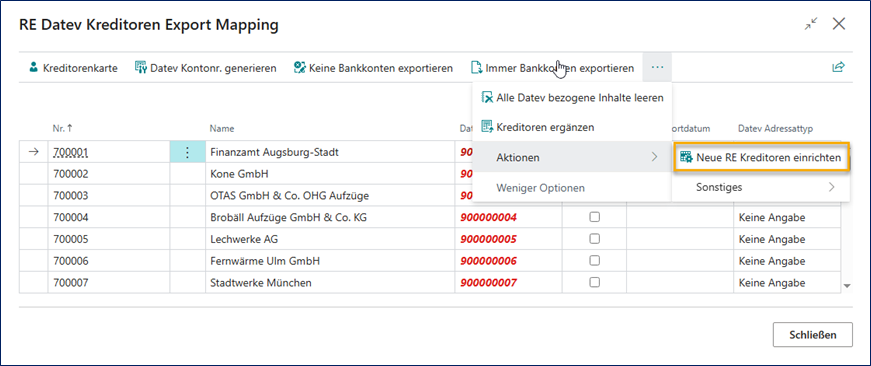Click Datev number 900000007
The height and width of the screenshot is (366, 871).
pos(488,282)
